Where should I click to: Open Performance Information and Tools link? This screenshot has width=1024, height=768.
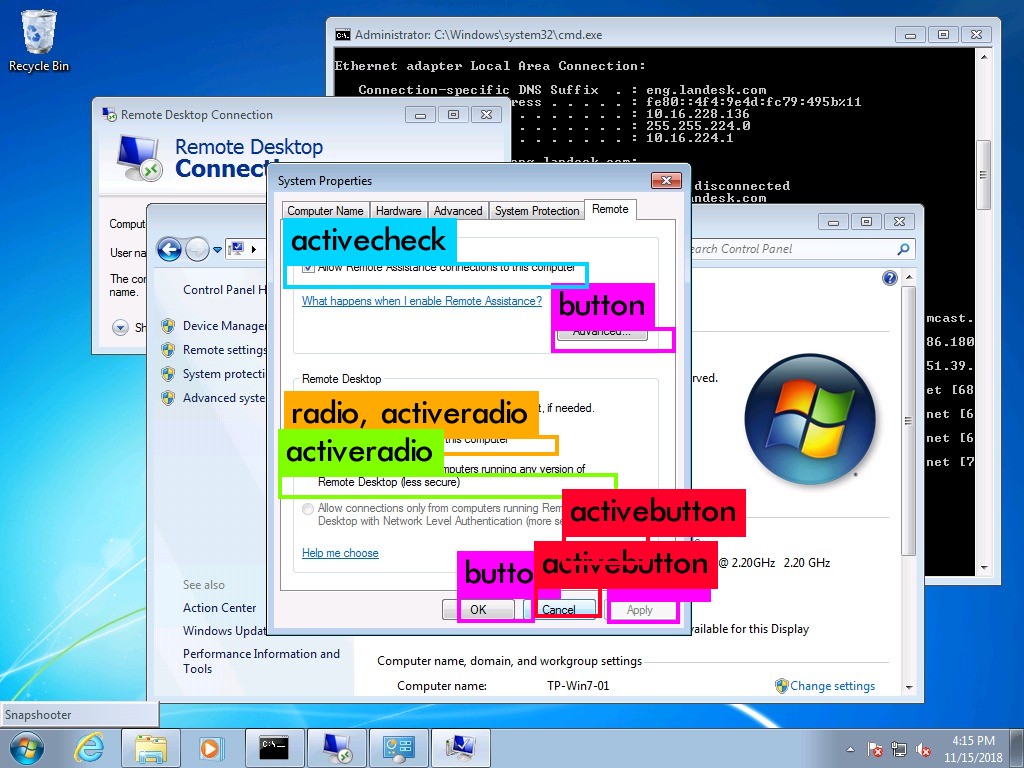(x=261, y=661)
